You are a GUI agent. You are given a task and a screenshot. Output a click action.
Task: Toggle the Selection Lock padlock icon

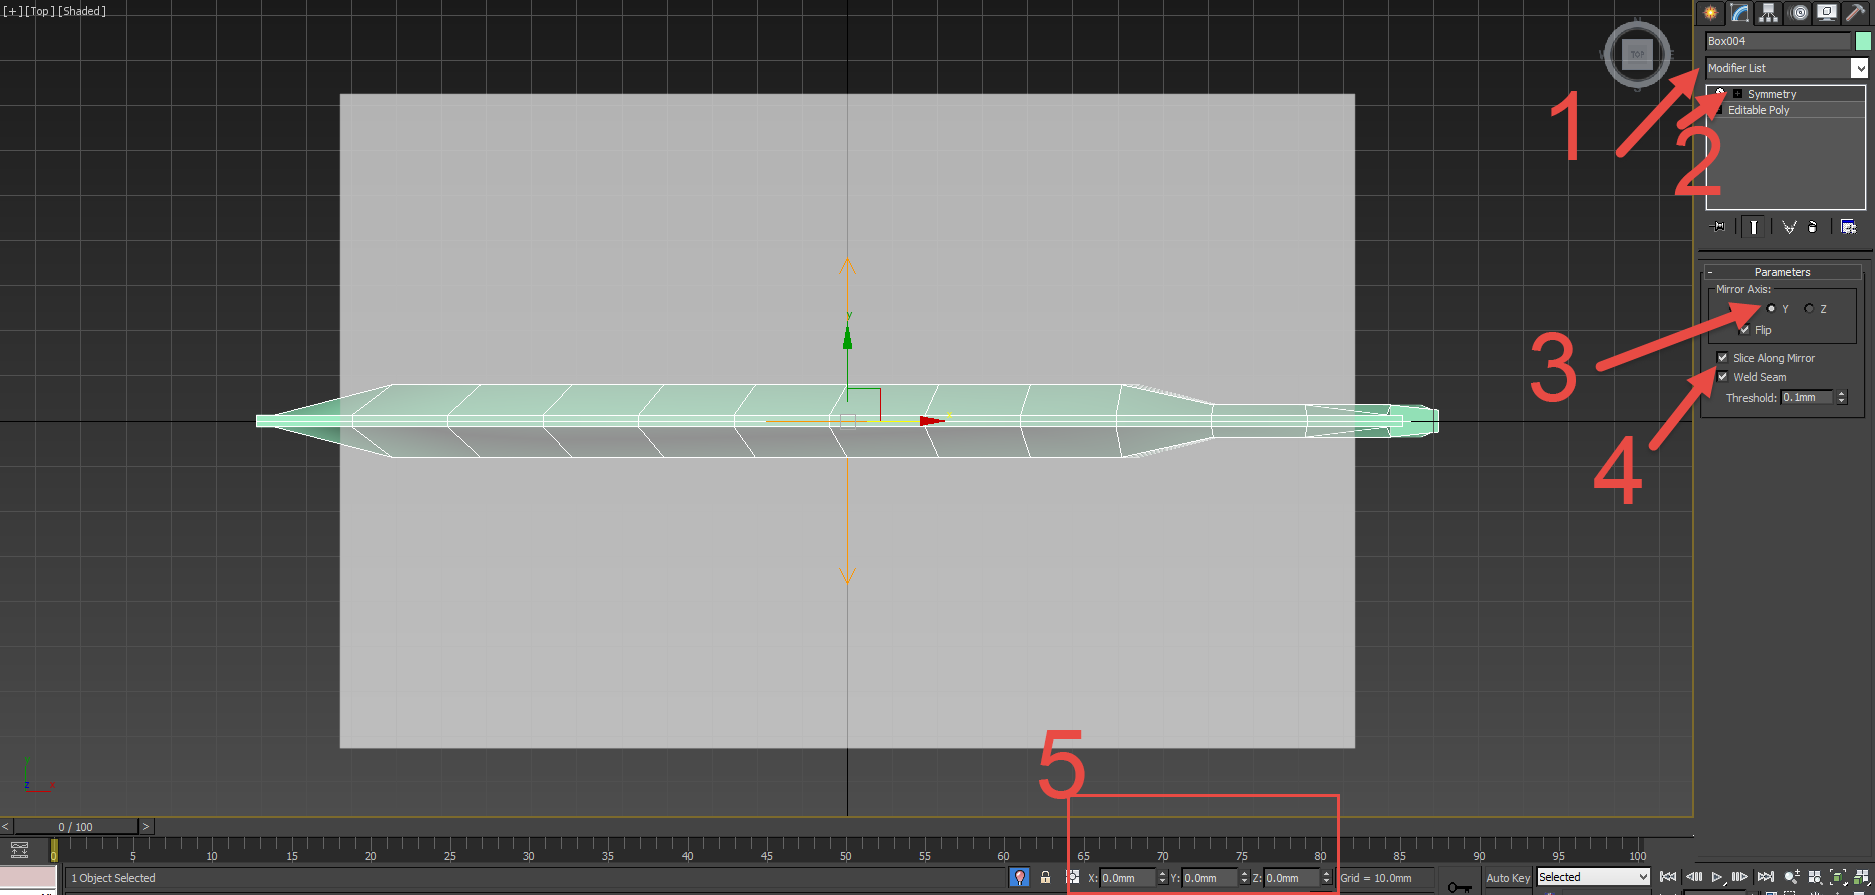coord(1045,877)
